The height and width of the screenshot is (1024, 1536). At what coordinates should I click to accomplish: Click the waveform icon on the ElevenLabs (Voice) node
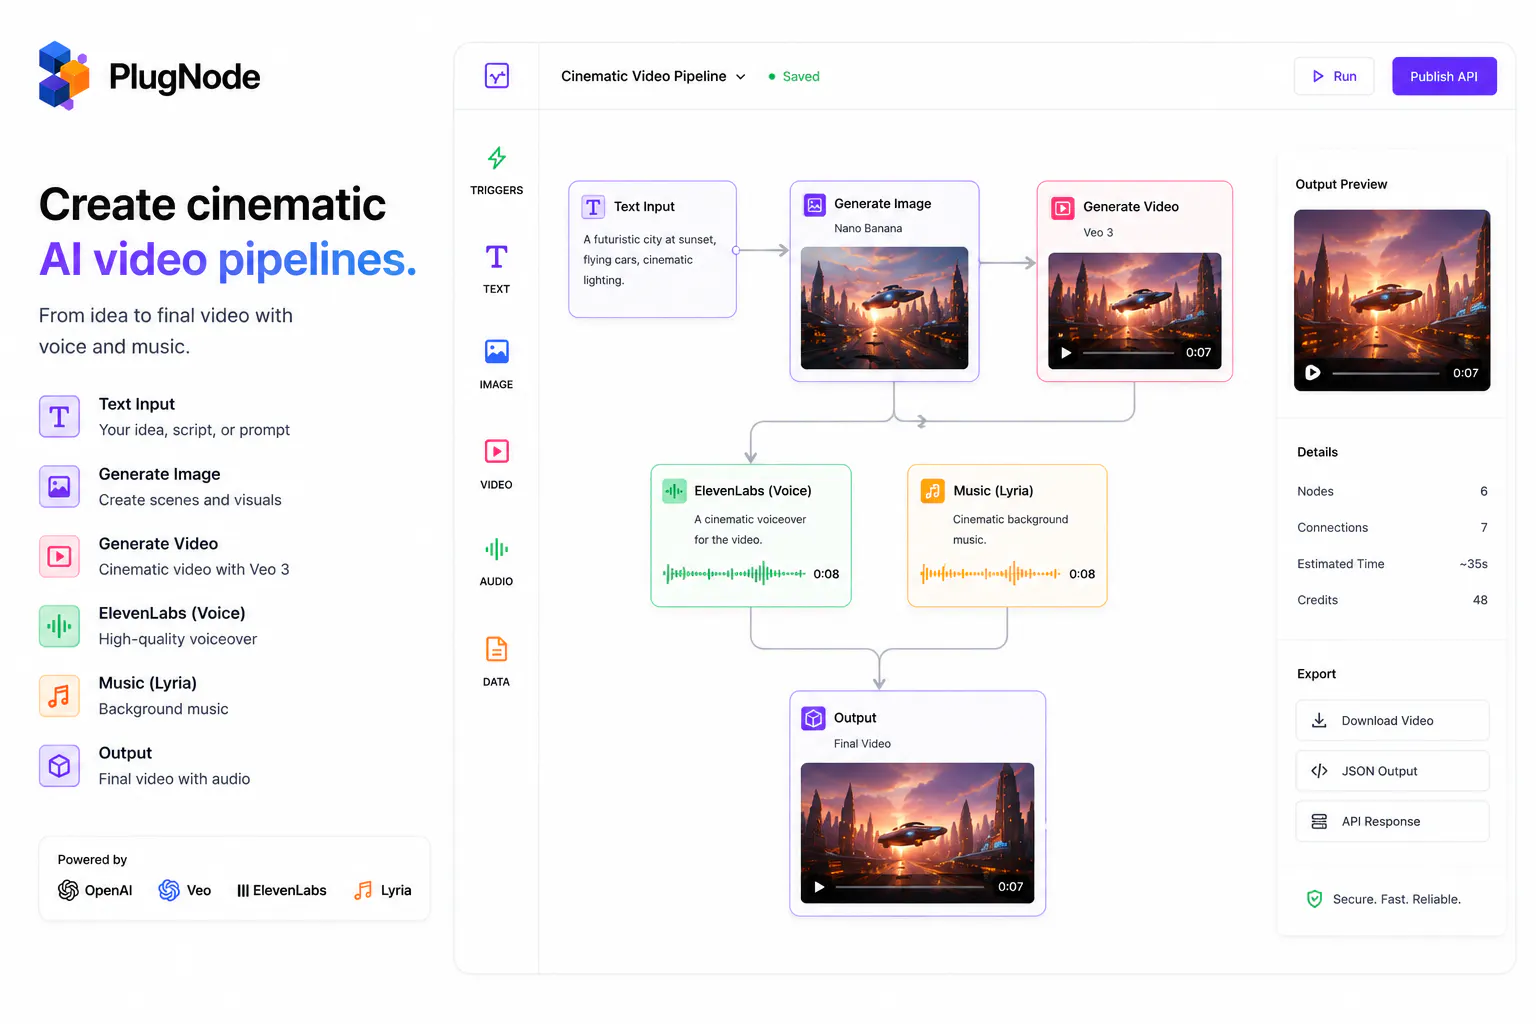click(675, 491)
